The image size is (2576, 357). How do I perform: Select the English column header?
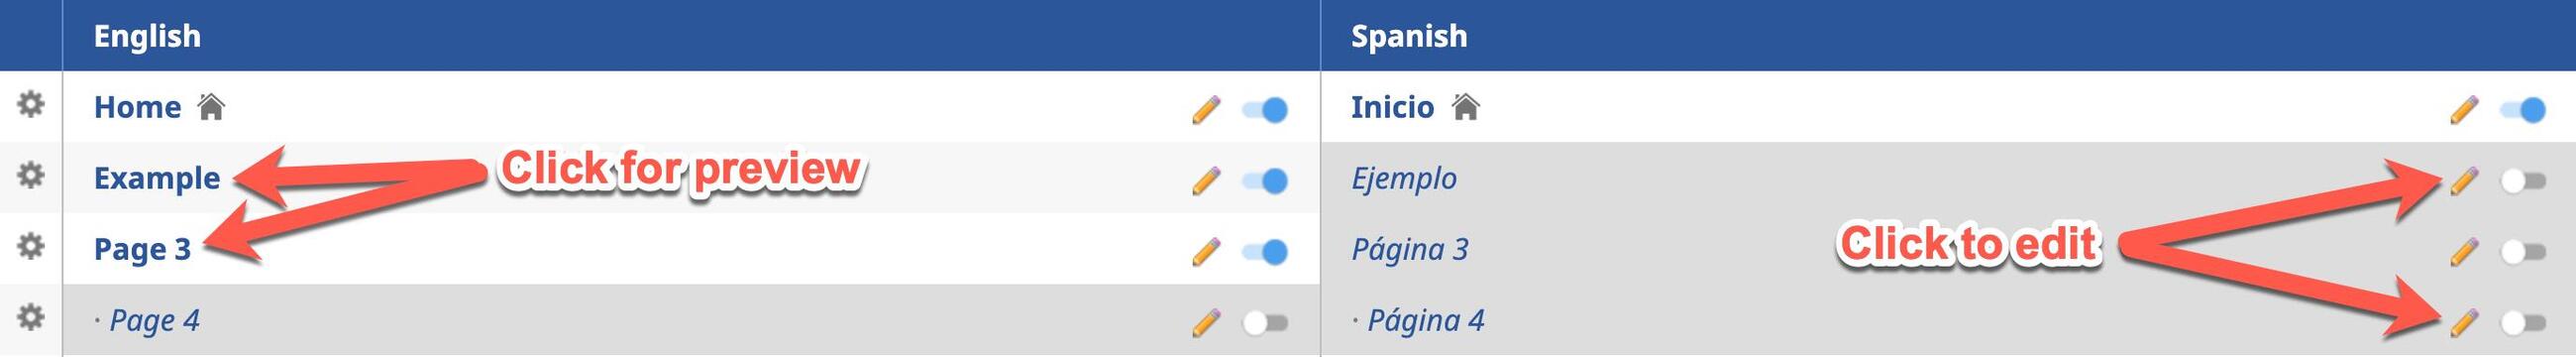point(147,36)
